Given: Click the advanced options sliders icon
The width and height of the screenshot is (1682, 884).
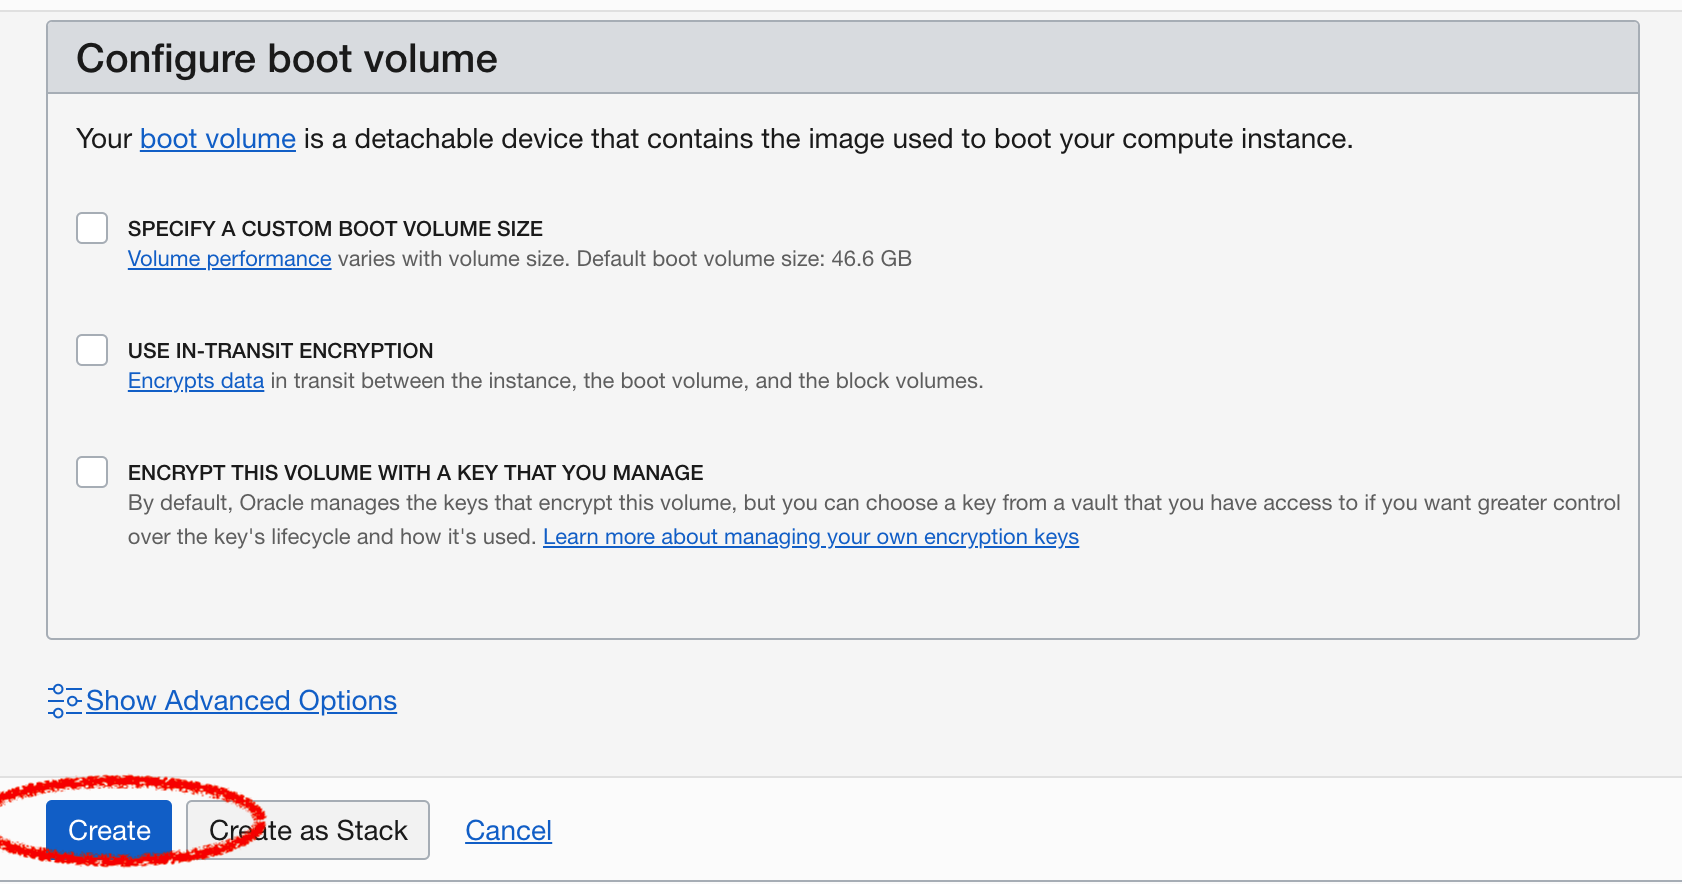Looking at the screenshot, I should click(x=64, y=701).
